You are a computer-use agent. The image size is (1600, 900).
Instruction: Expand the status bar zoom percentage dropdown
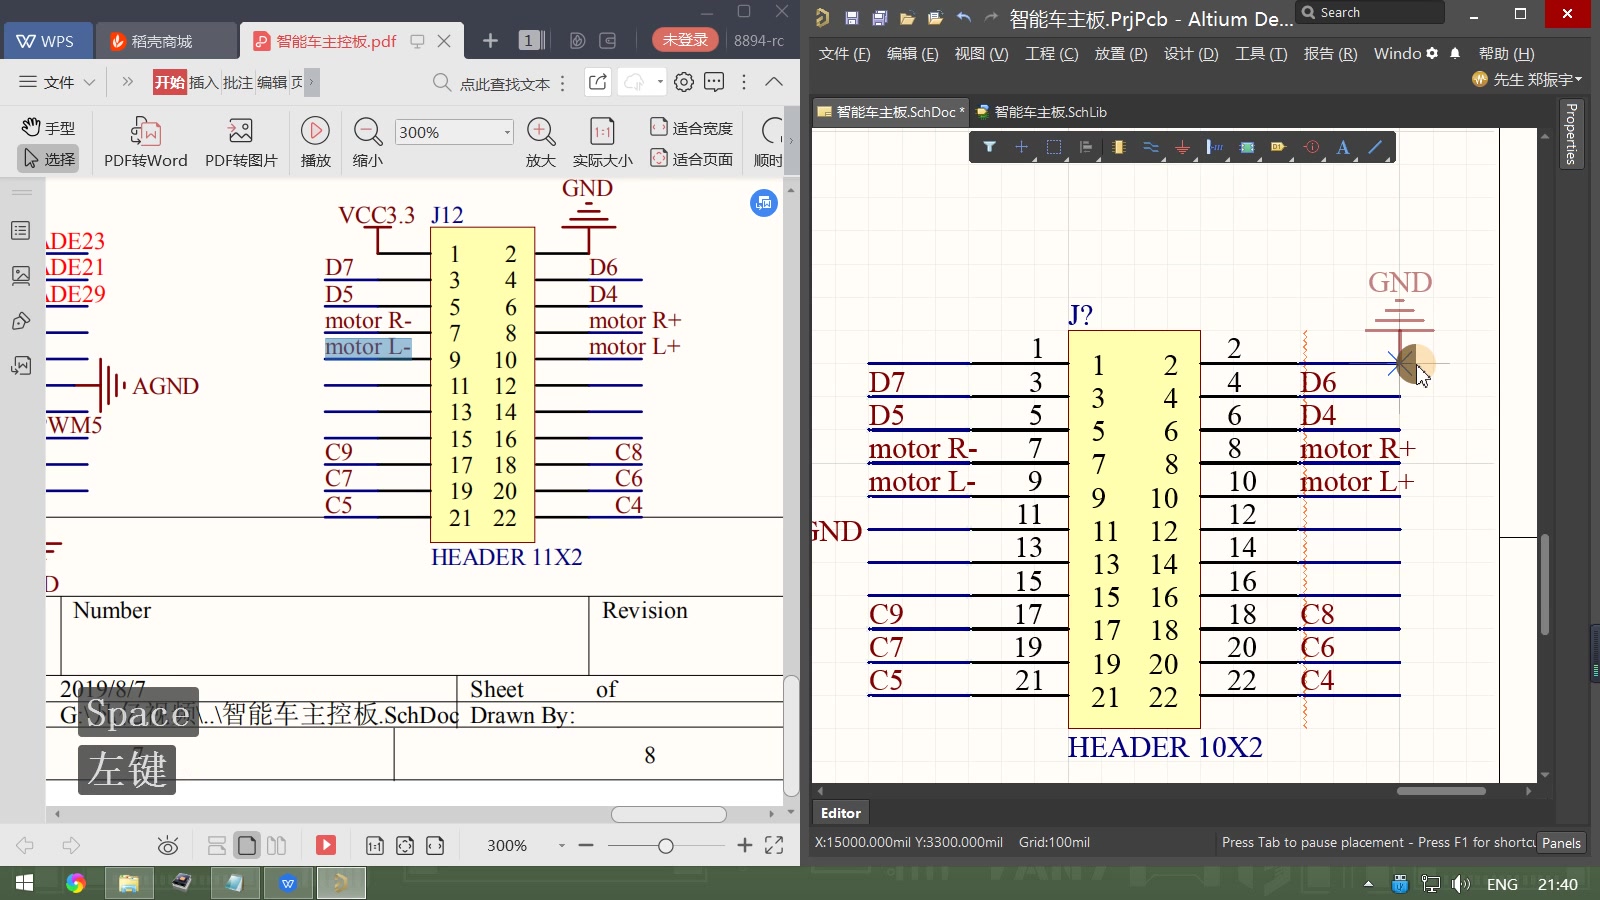[x=561, y=846]
